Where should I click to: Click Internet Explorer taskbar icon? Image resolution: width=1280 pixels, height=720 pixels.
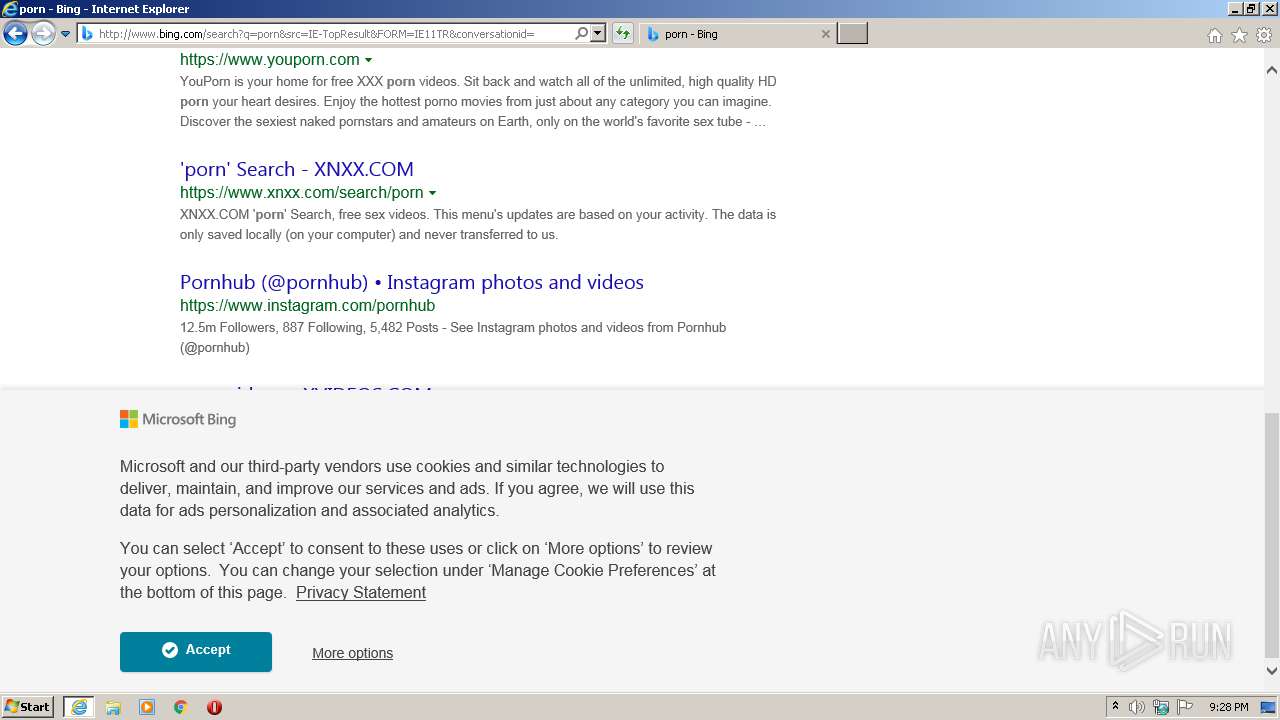pos(79,707)
